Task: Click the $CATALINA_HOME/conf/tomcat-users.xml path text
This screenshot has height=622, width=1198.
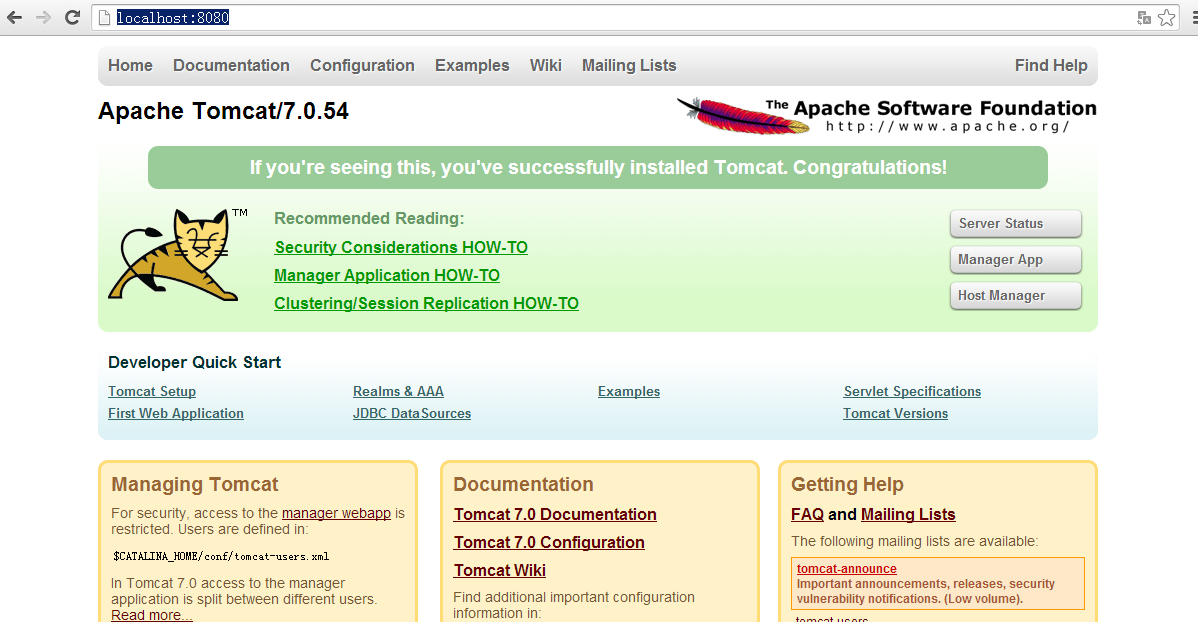Action: pyautogui.click(x=221, y=556)
